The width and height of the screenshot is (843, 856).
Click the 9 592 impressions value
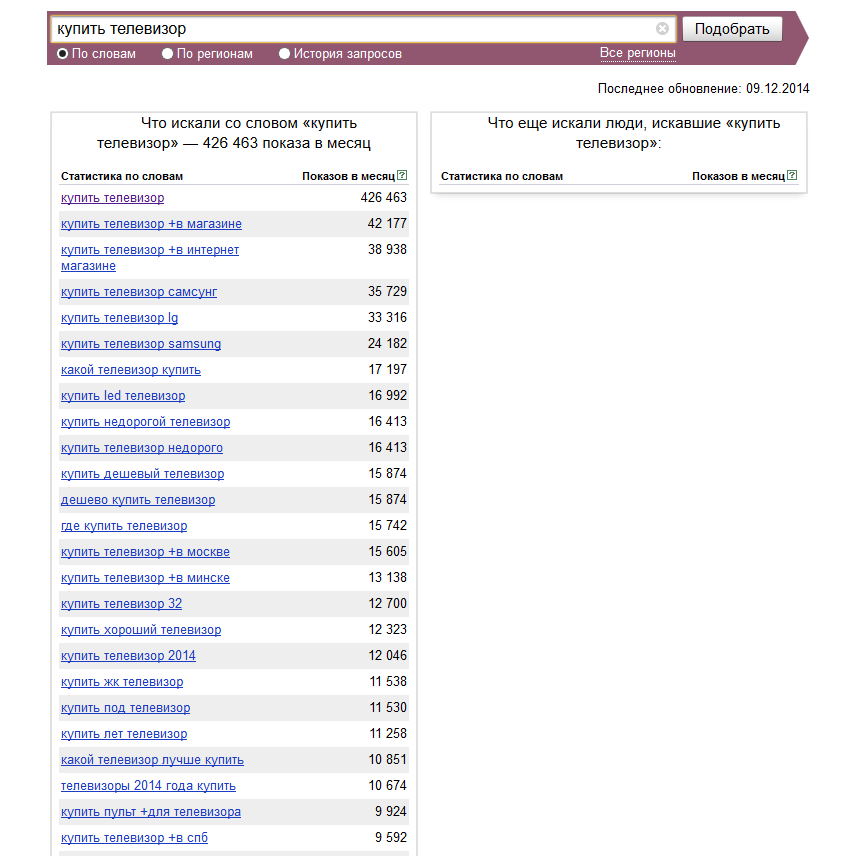tap(390, 838)
